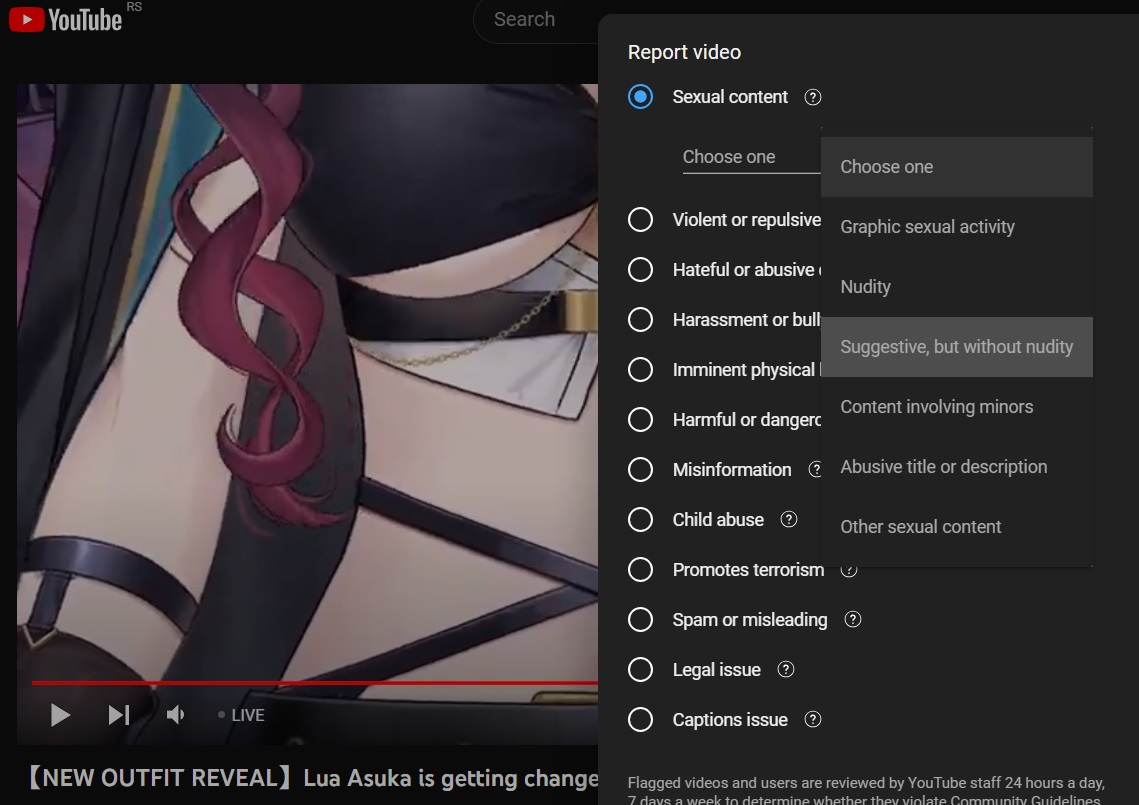This screenshot has width=1139, height=805.
Task: Open help icon beside Child abuse
Action: tap(789, 519)
